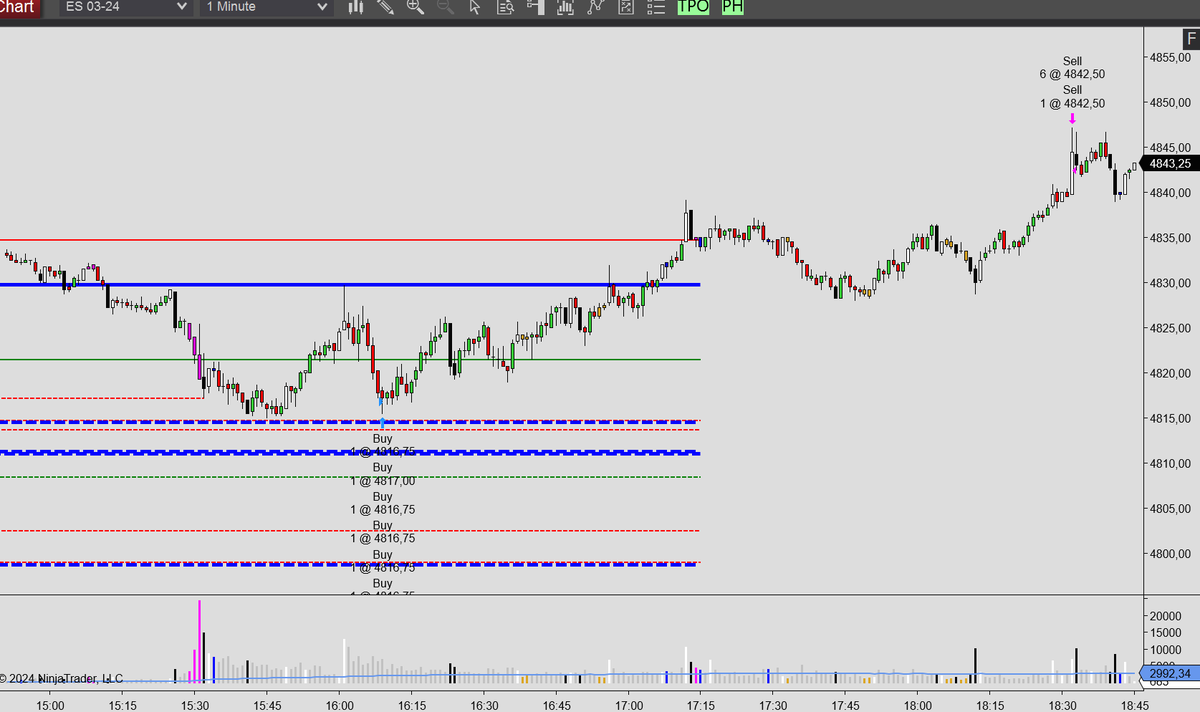Select the Chart tab label
Screen dimensions: 1200x712
coord(20,7)
